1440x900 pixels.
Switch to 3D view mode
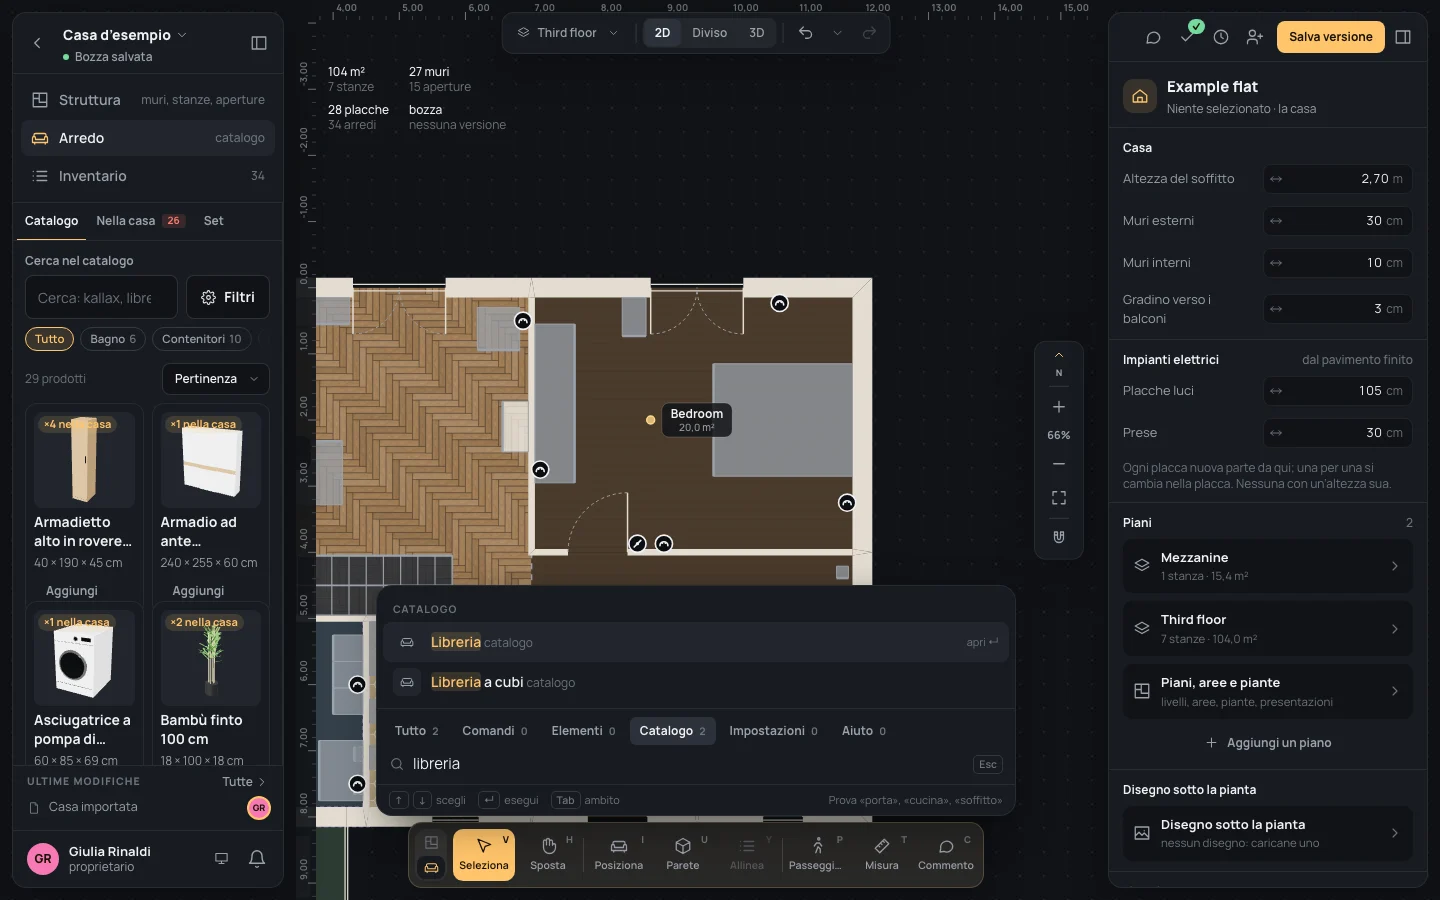pyautogui.click(x=757, y=33)
